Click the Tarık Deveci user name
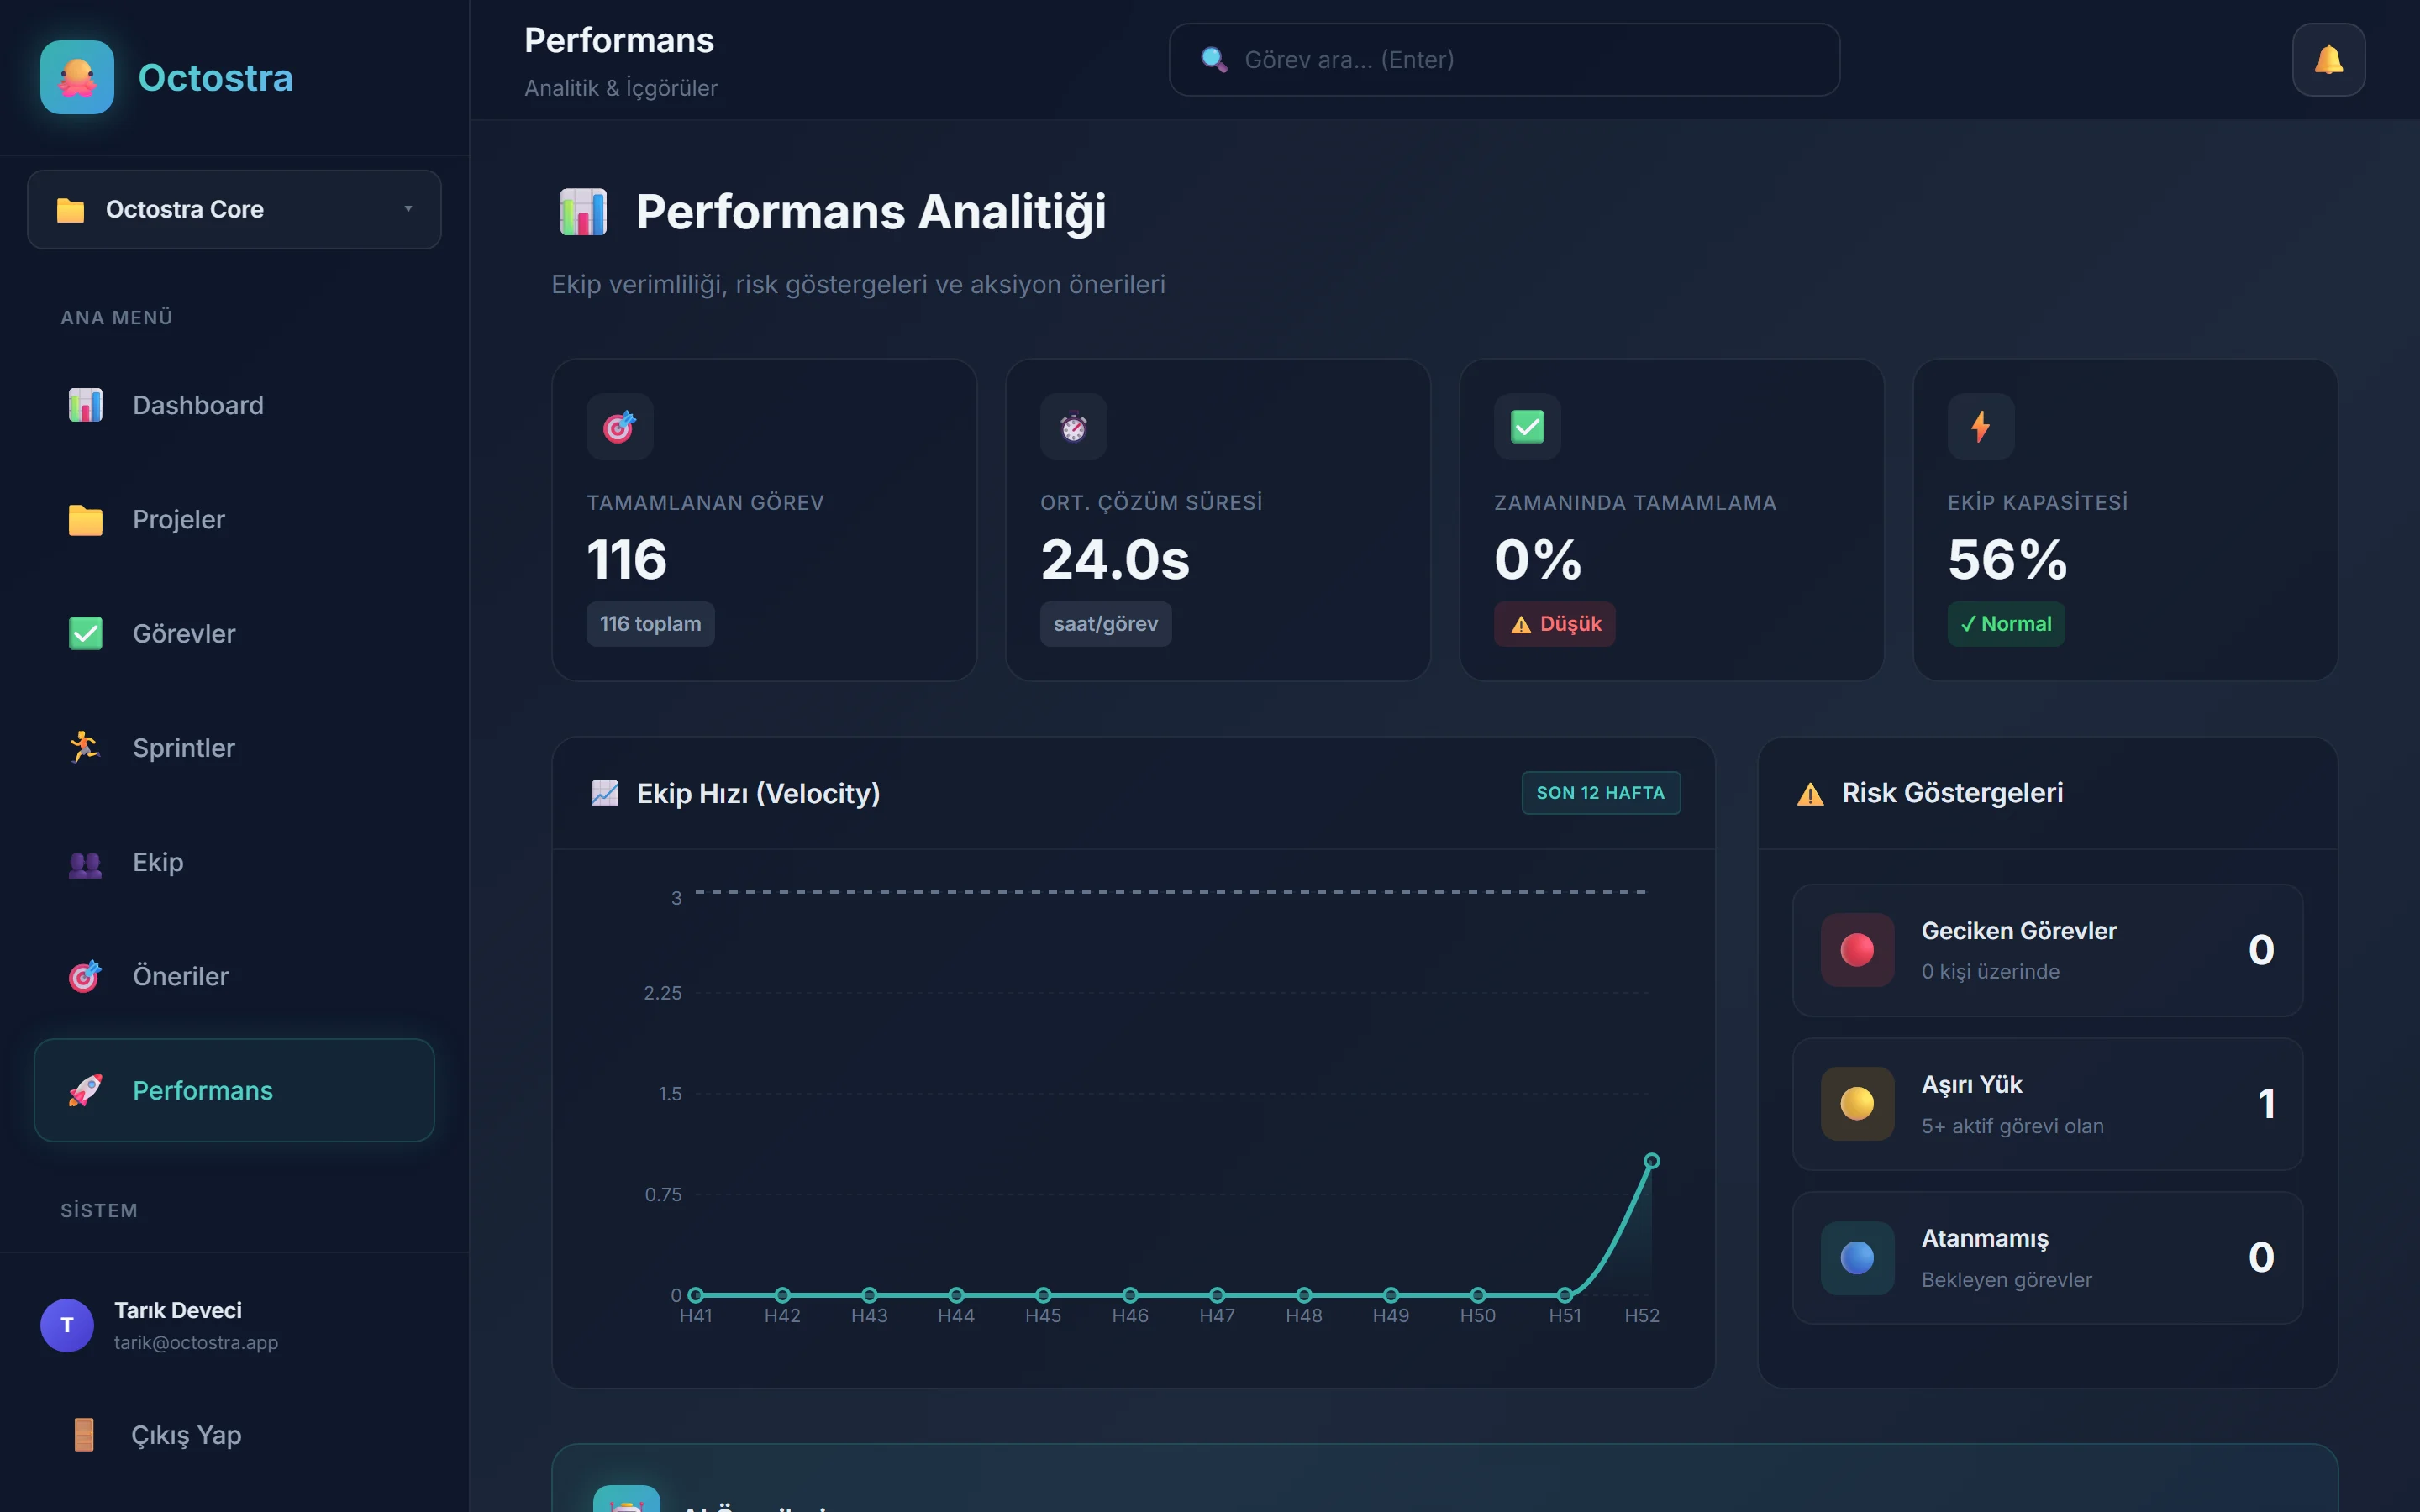 (178, 1310)
